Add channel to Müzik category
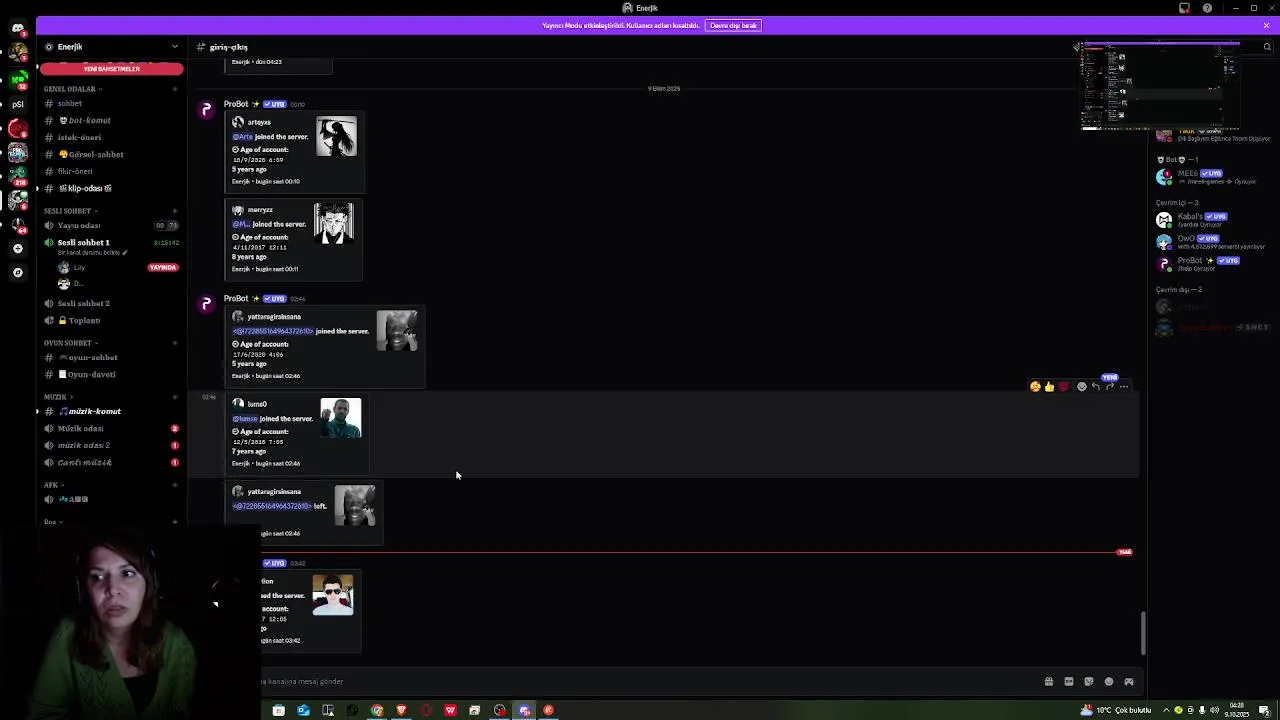The height and width of the screenshot is (720, 1280). click(x=174, y=397)
